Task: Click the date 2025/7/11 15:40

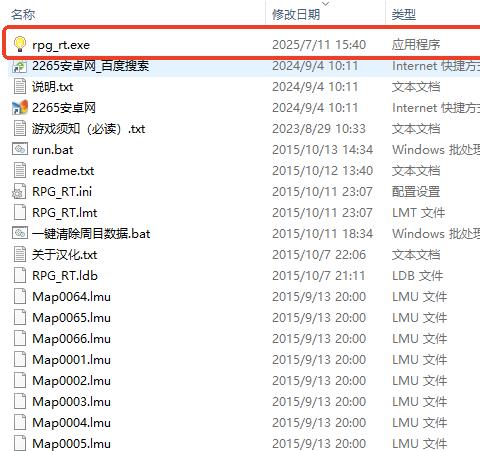Action: 319,45
